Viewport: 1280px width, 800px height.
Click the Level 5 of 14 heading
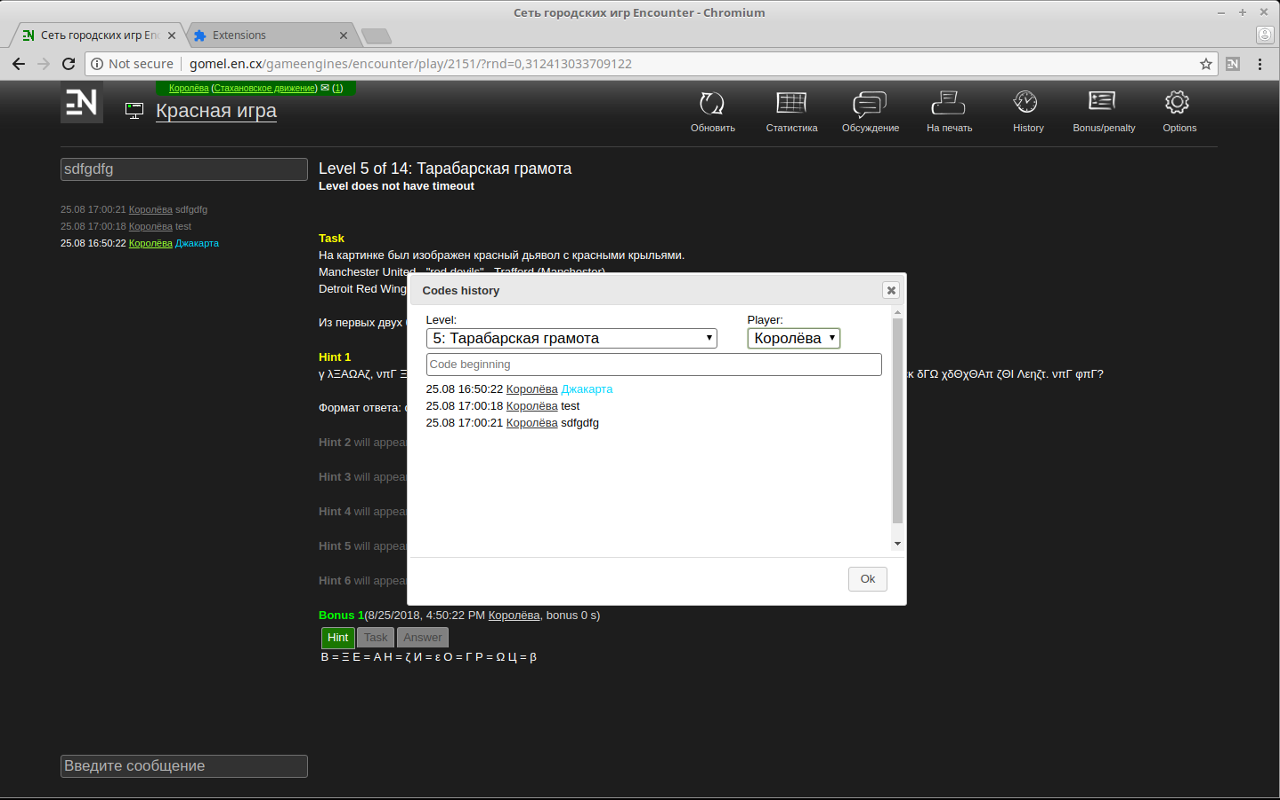pos(445,168)
